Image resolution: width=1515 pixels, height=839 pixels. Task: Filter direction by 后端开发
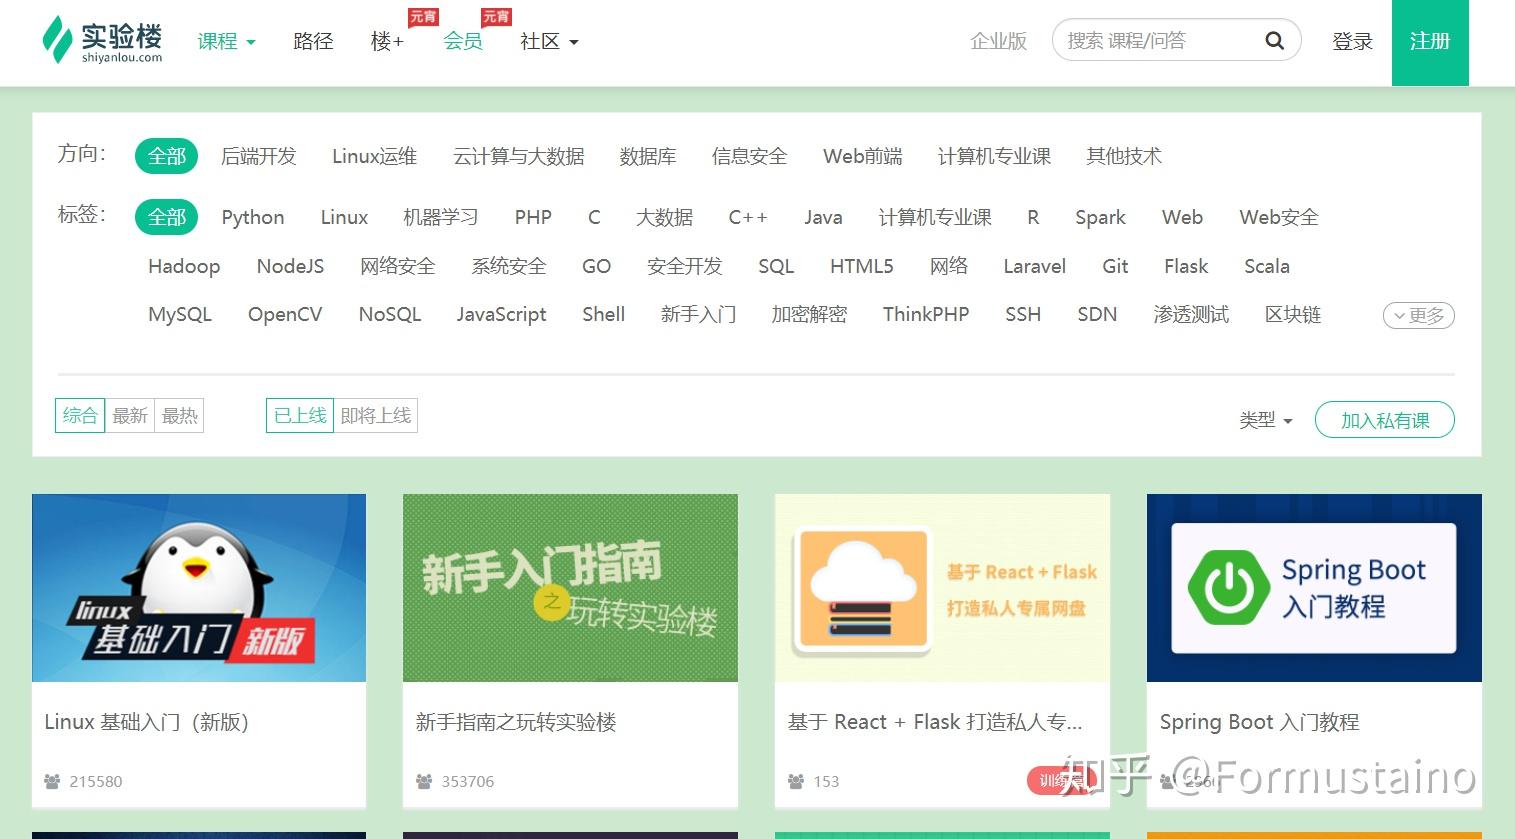[x=259, y=156]
